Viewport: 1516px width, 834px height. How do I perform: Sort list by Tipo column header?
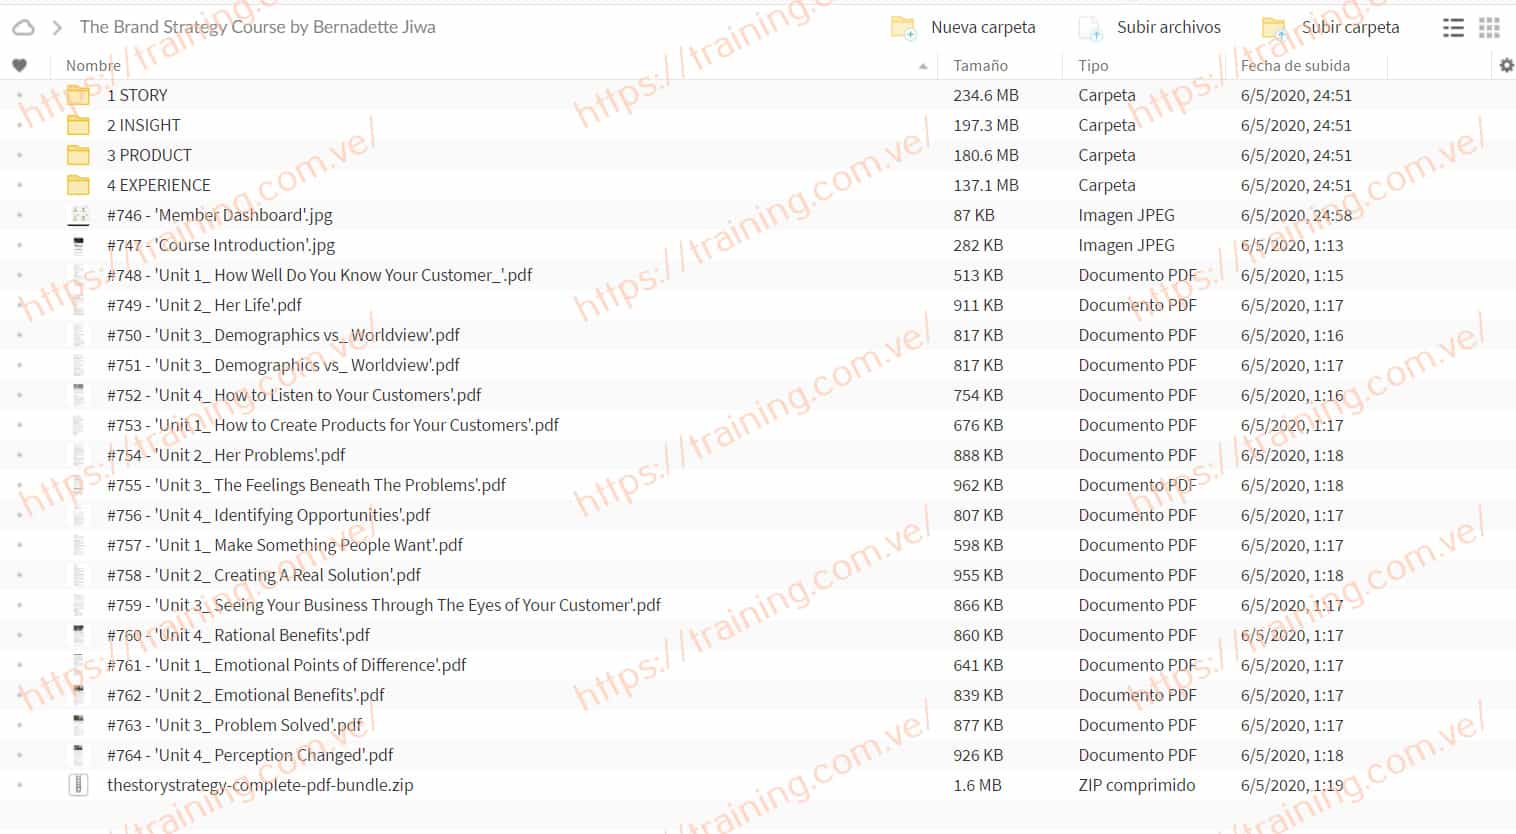[x=1093, y=66]
